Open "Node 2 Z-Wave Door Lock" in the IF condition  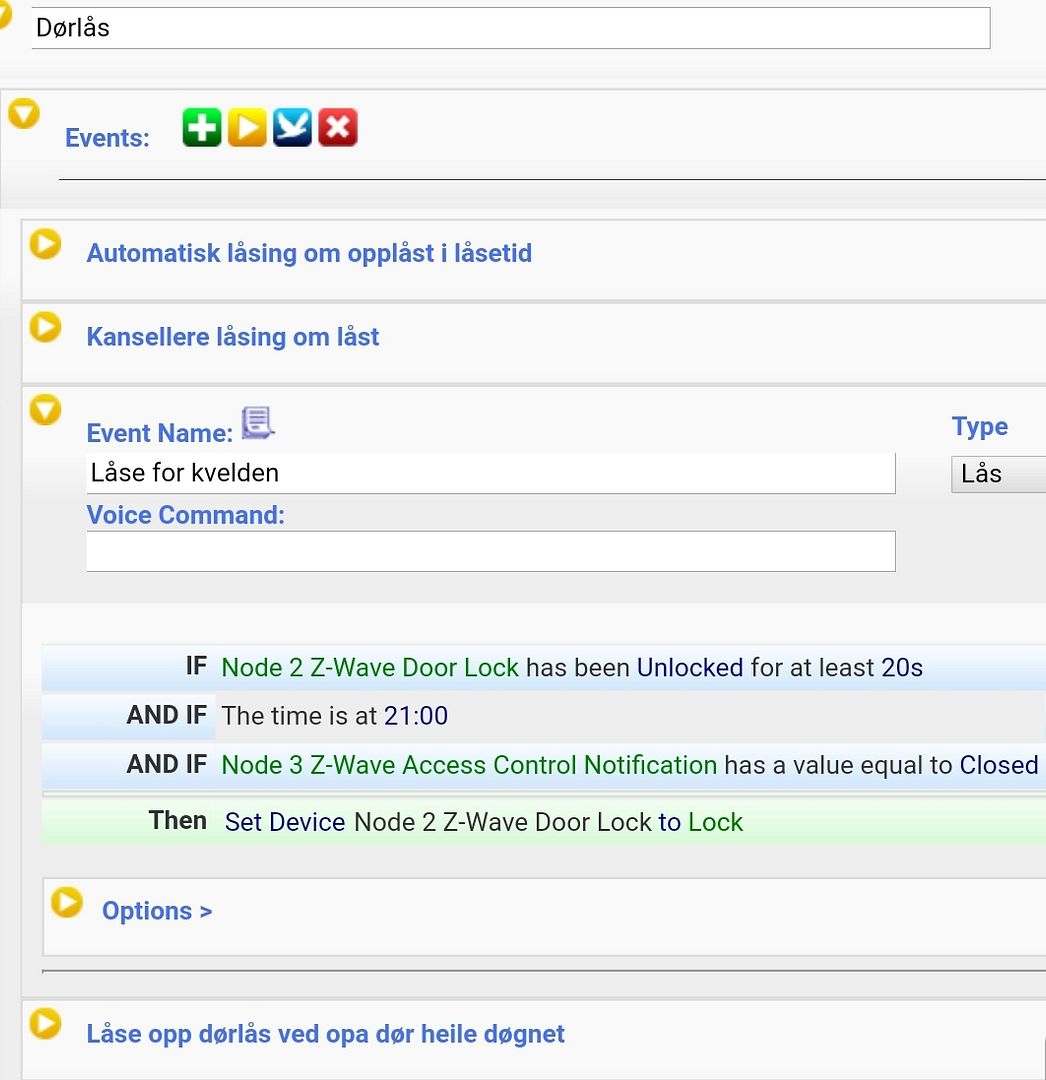369,666
